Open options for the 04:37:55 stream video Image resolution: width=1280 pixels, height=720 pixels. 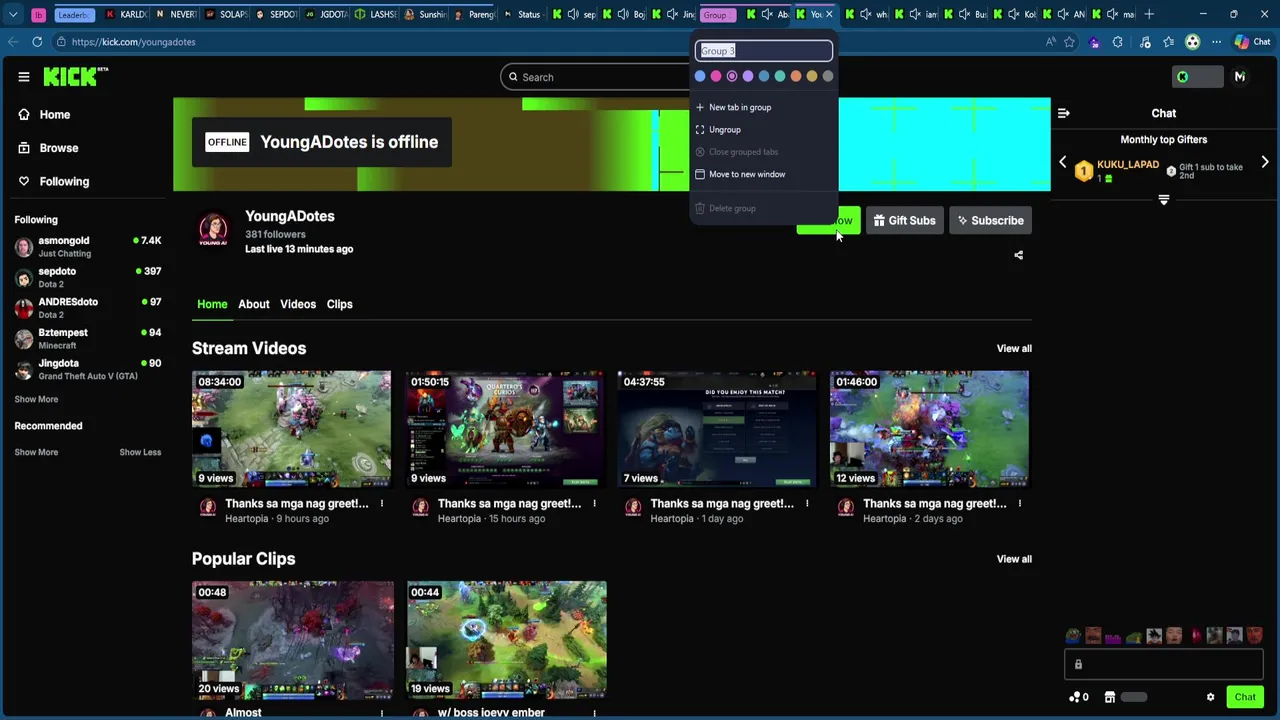[807, 503]
